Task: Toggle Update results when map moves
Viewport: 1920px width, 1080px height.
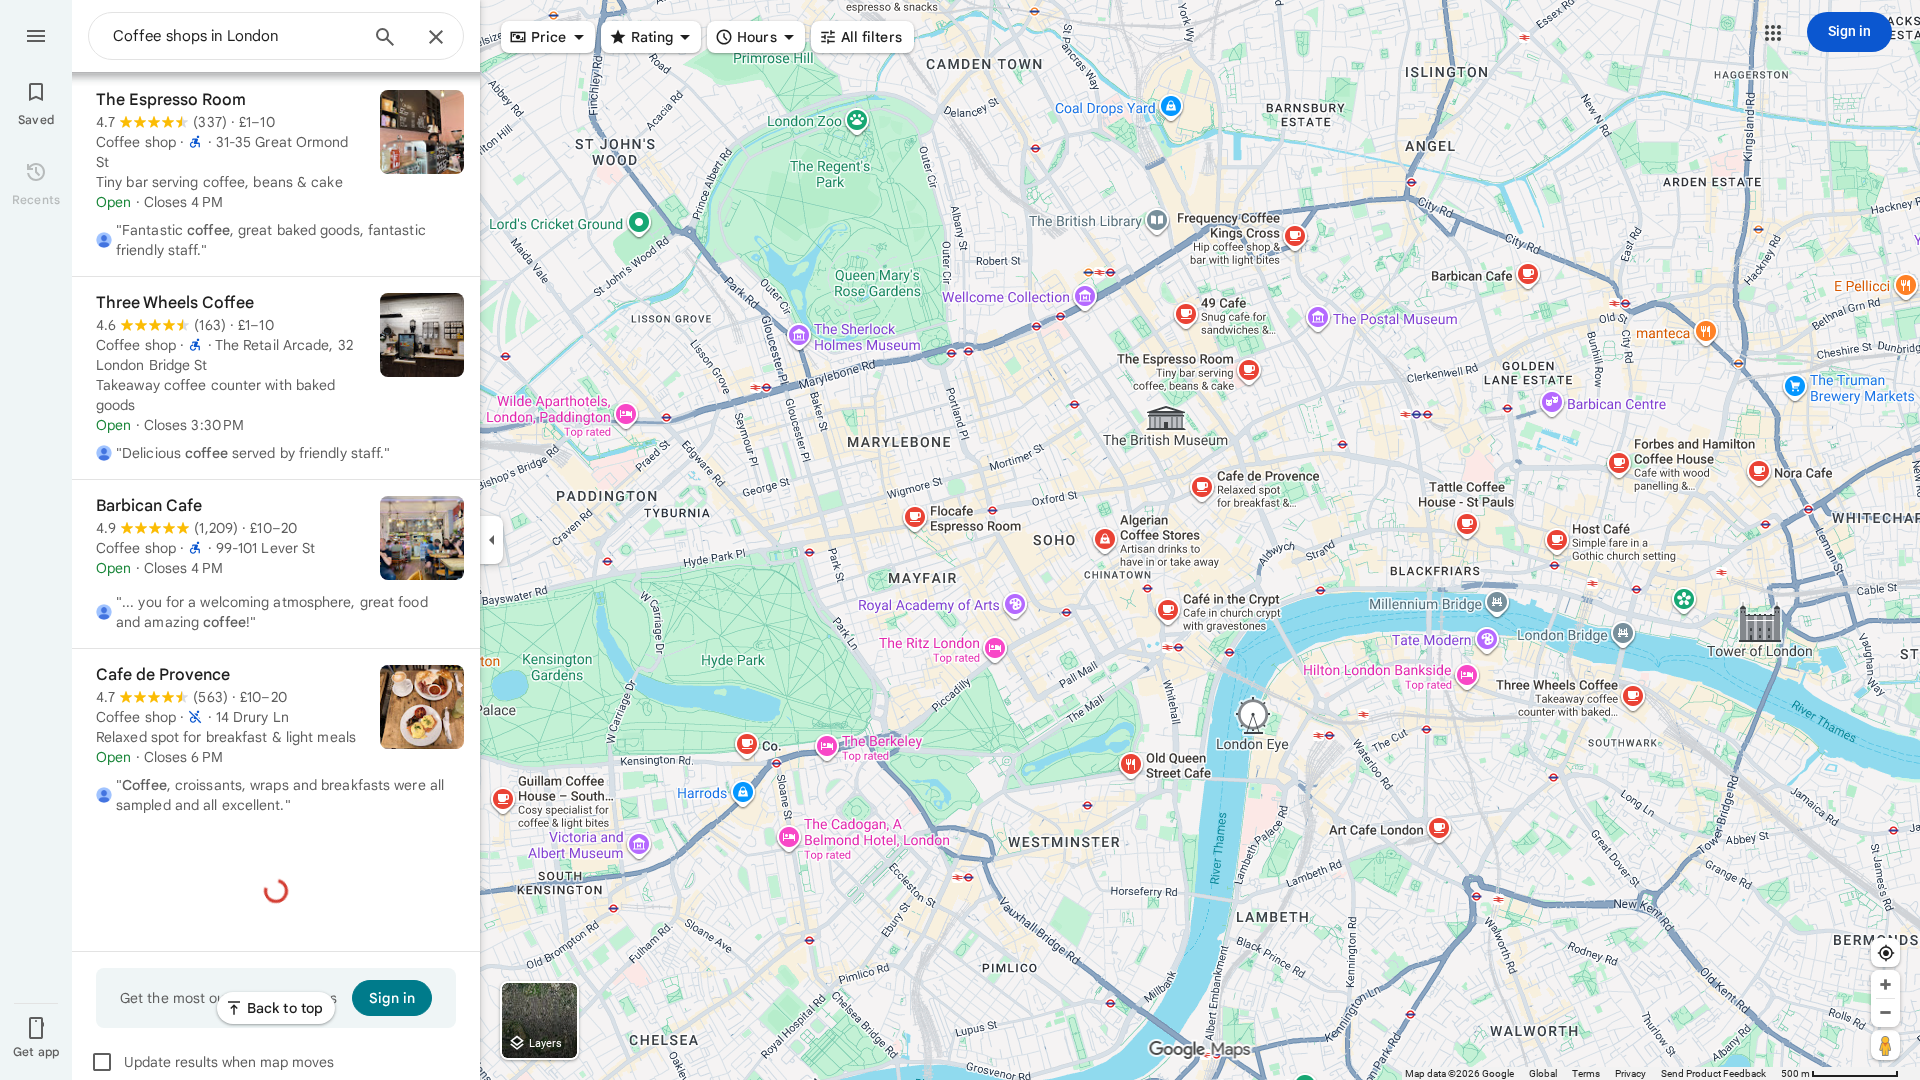Action: [x=102, y=1062]
